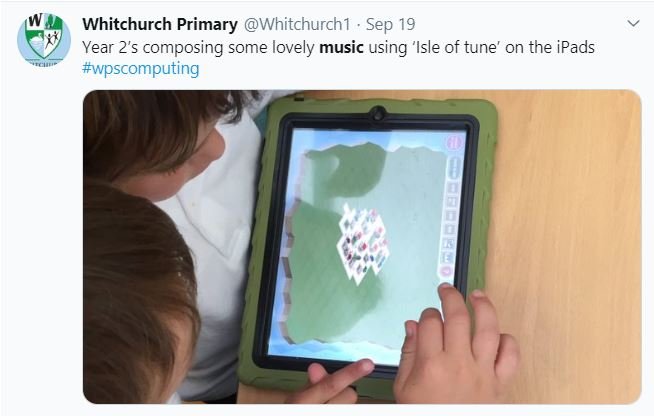654x416 pixels.
Task: Tap the pink round button at the toolbar's end
Action: tap(446, 271)
